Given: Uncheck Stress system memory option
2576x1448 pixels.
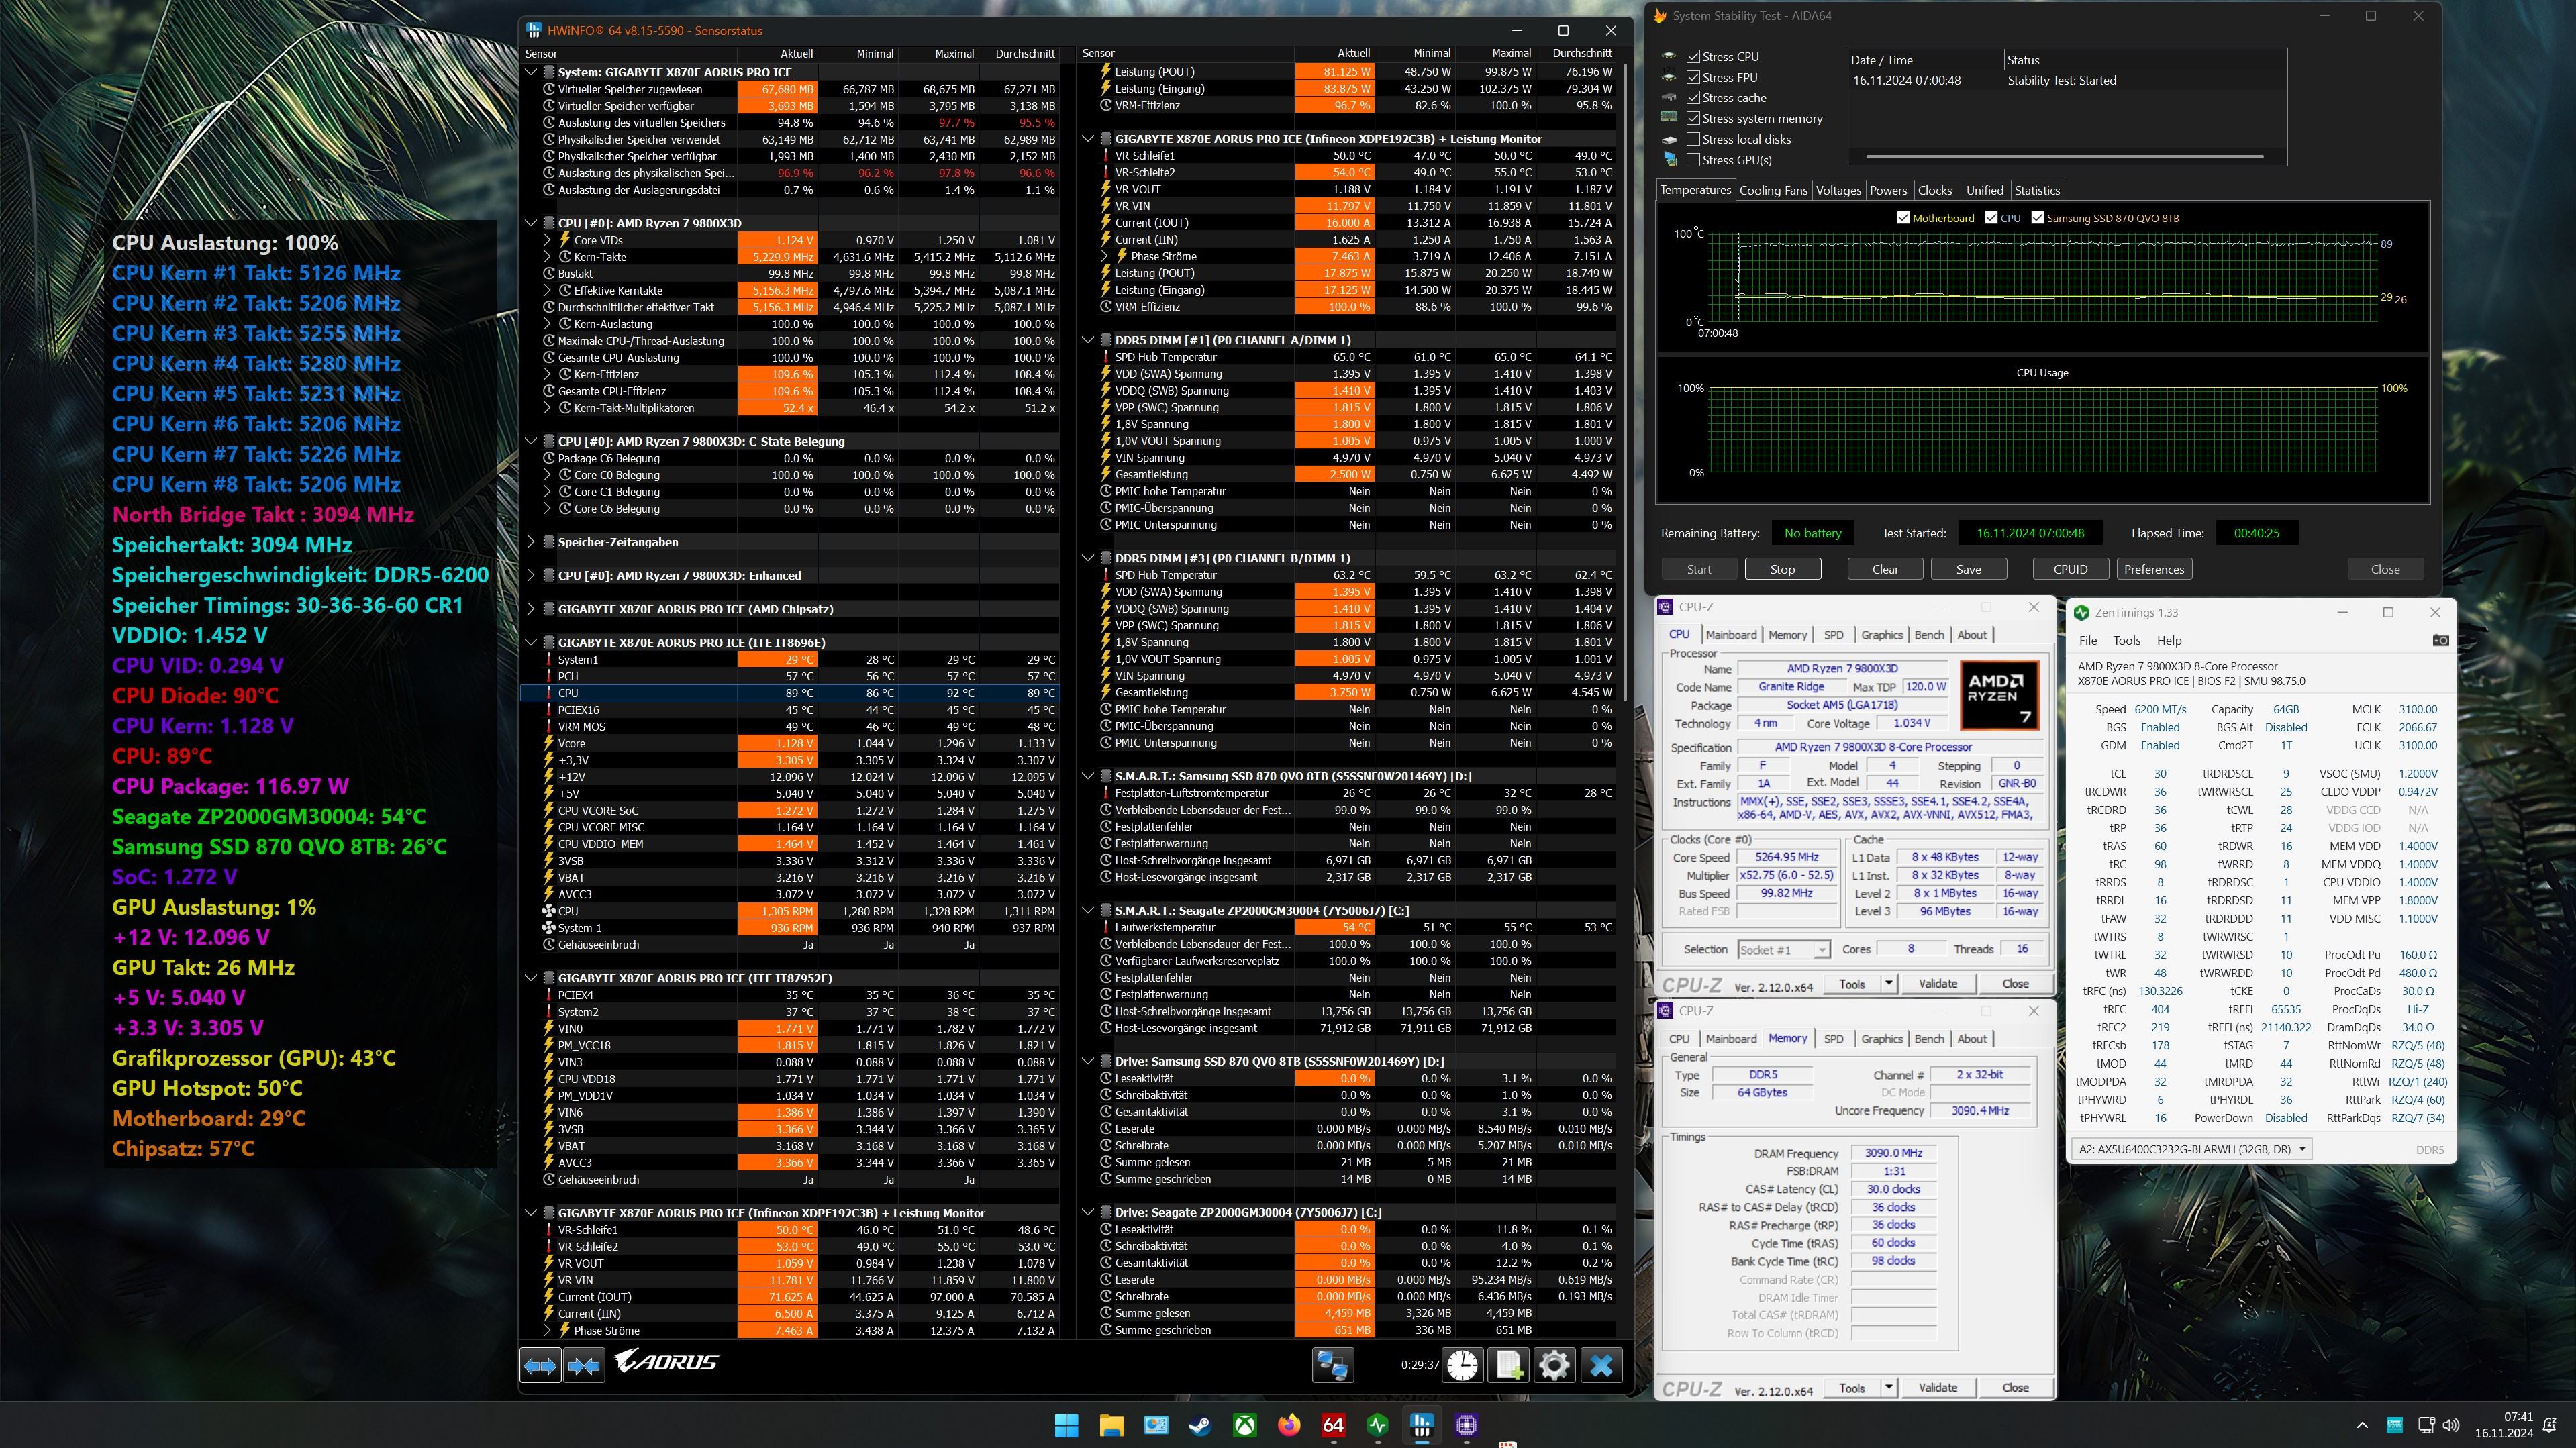Looking at the screenshot, I should point(1693,118).
